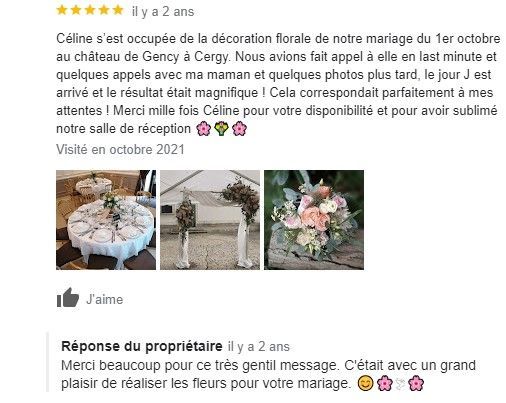Click the first gold star of the rating
Image resolution: width=506 pixels, height=403 pixels.
pyautogui.click(x=62, y=10)
